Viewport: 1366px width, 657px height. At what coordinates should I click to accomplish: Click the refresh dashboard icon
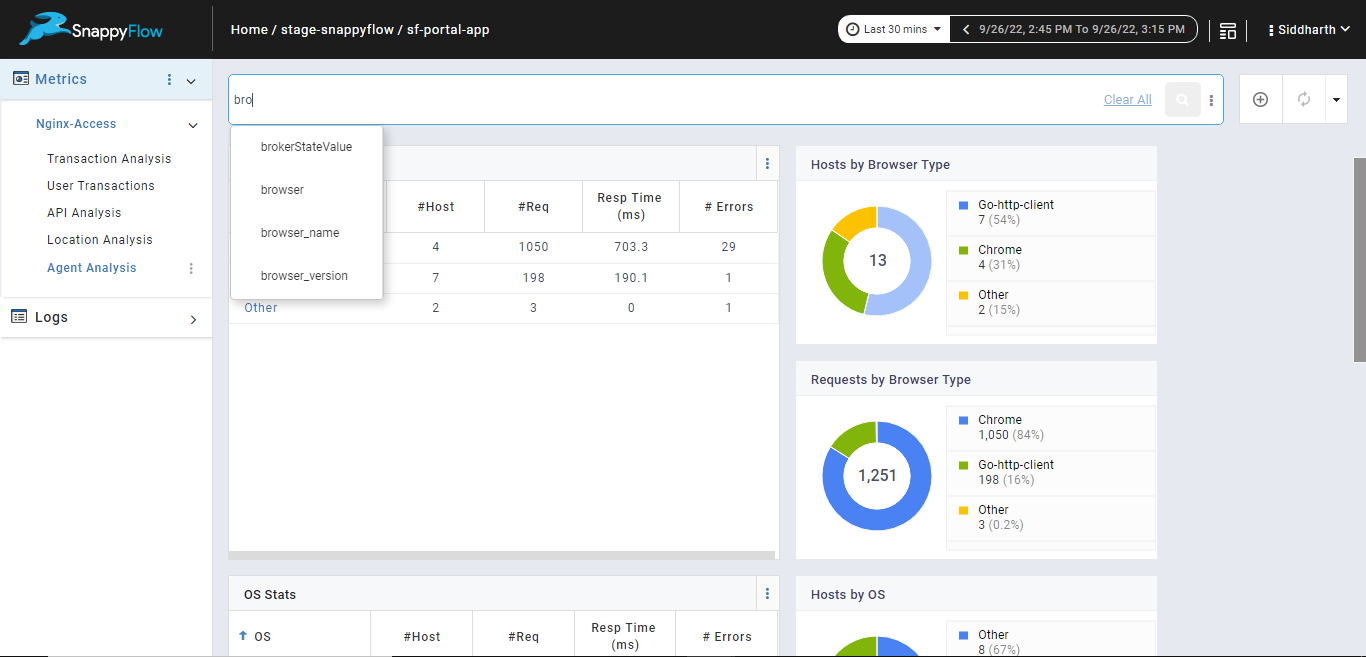1304,100
